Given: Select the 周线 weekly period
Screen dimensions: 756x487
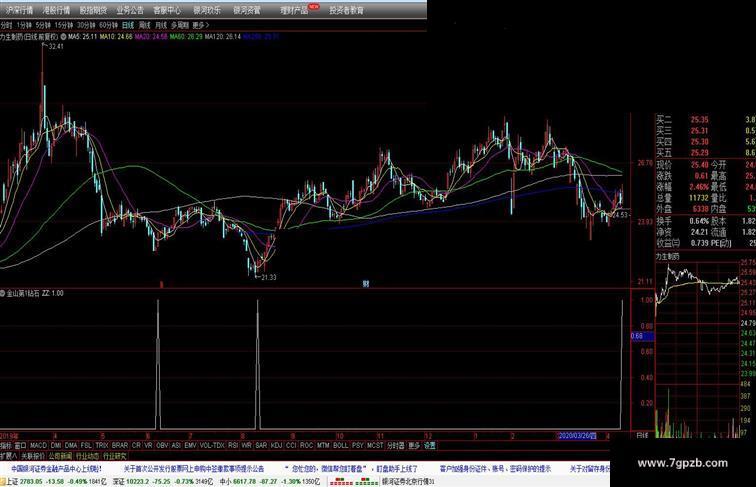Looking at the screenshot, I should (145, 25).
